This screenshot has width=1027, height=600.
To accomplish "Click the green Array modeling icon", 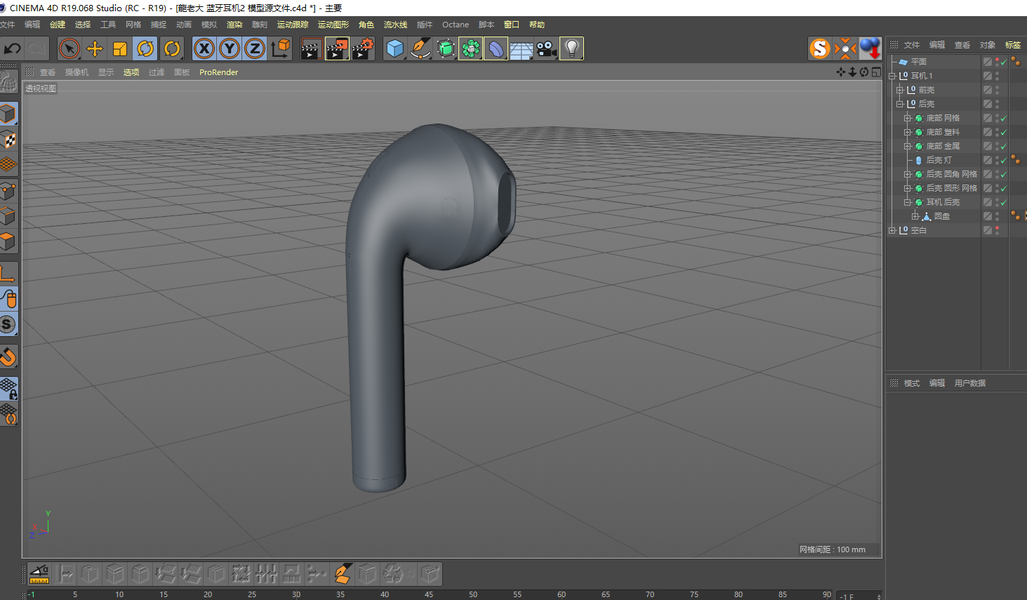I will 470,48.
